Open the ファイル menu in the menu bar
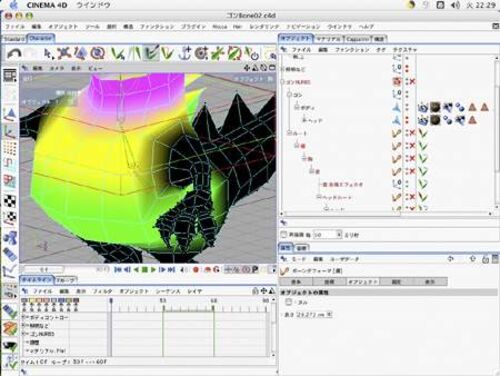The width and height of the screenshot is (500, 376). point(15,26)
